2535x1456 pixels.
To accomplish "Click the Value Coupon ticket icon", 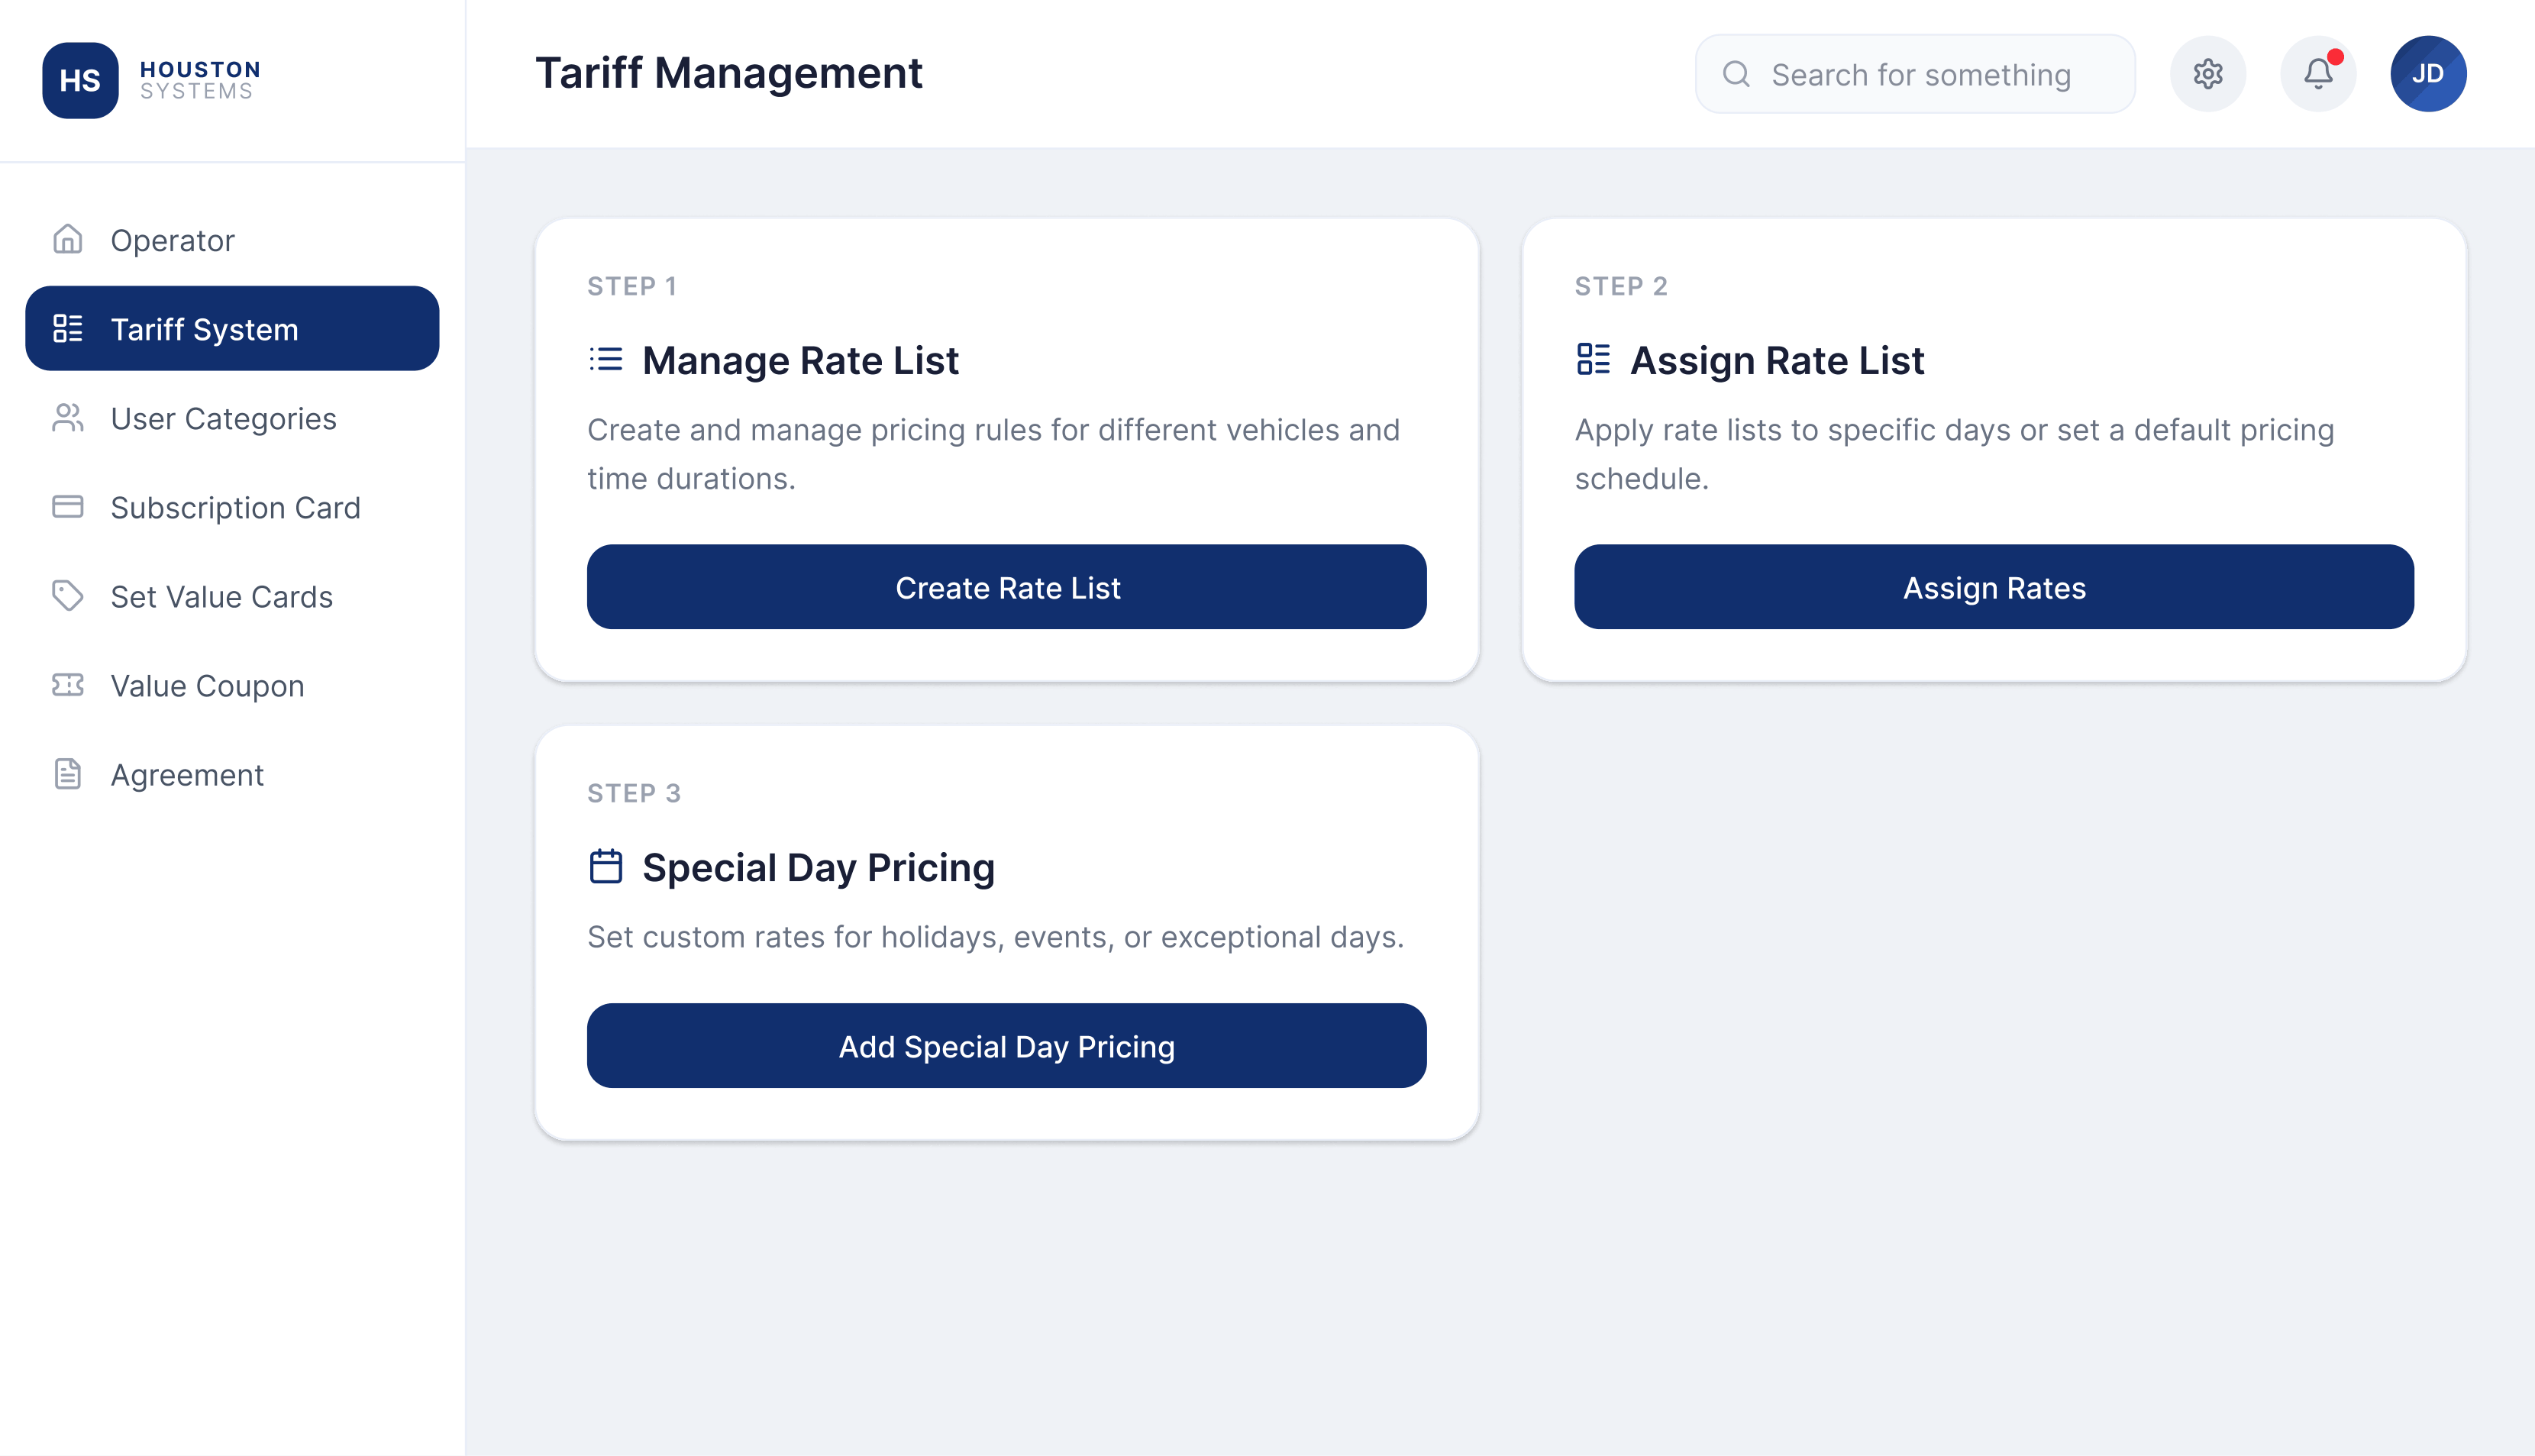I will (67, 685).
